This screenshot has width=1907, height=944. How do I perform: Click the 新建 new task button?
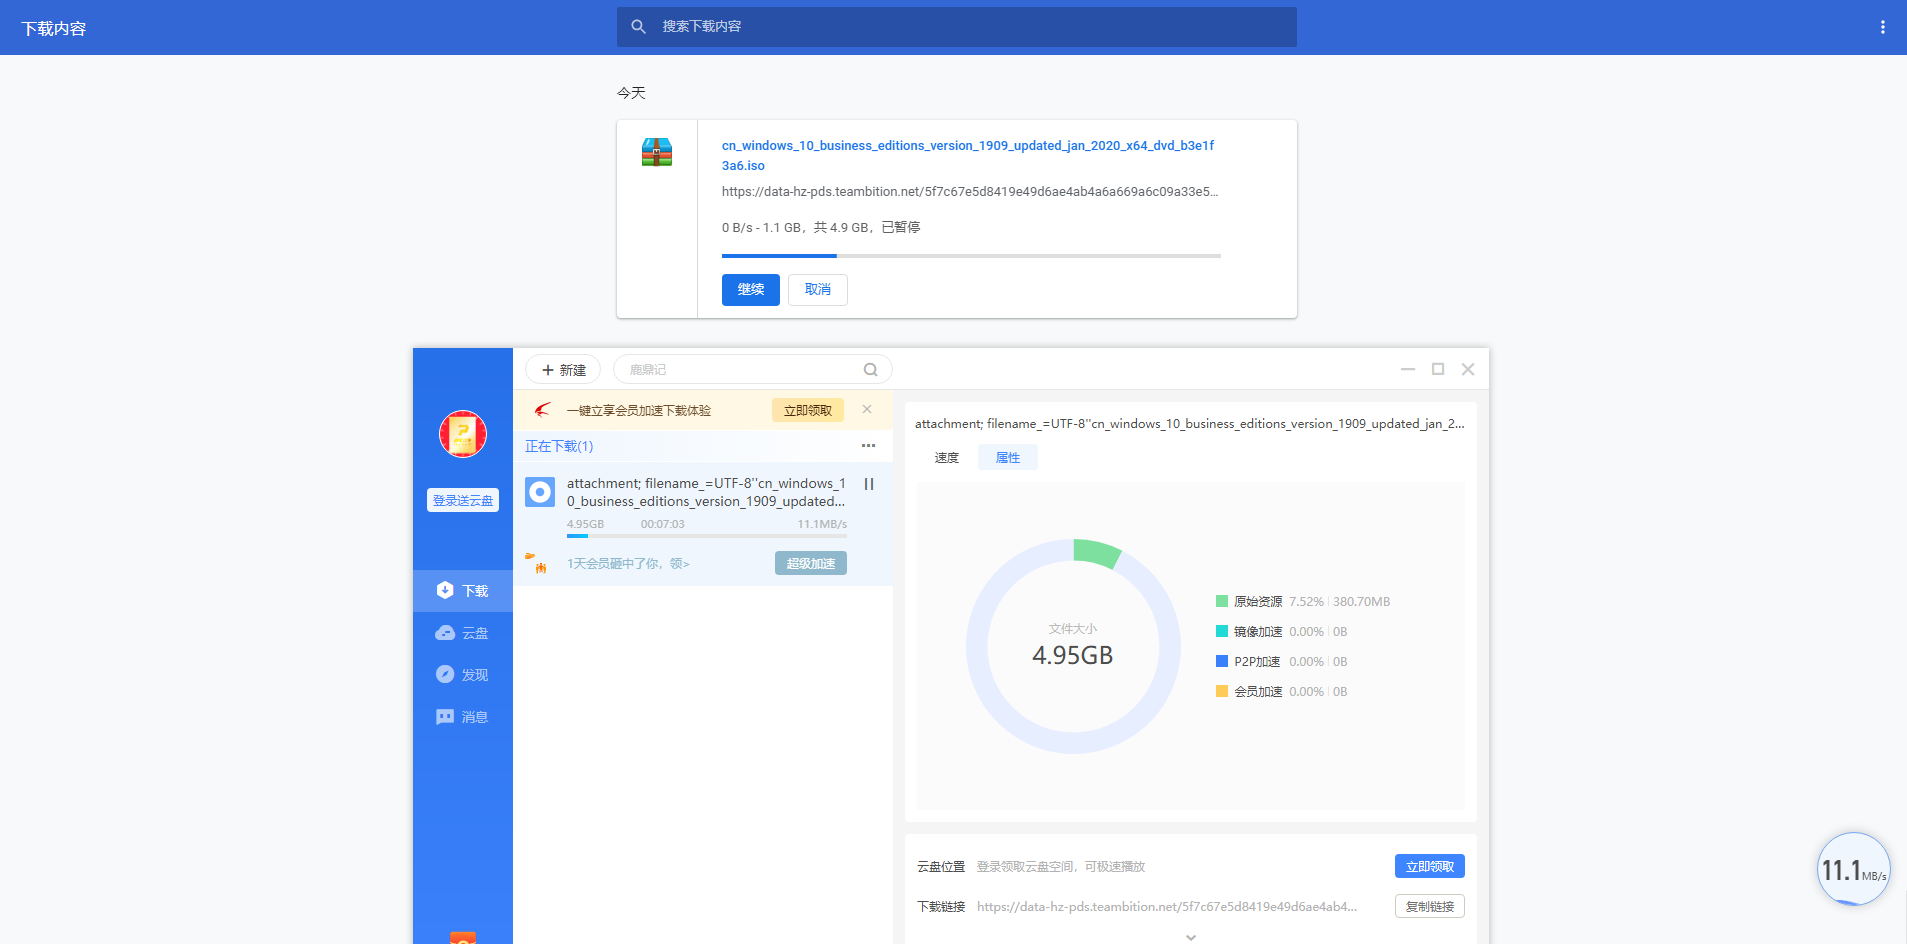click(x=563, y=370)
